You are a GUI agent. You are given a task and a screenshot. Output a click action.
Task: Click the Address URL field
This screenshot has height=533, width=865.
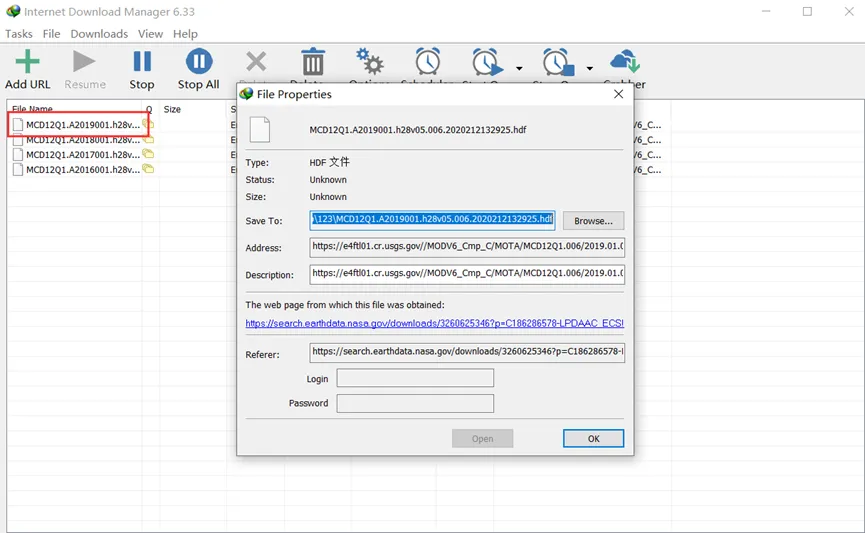point(467,247)
